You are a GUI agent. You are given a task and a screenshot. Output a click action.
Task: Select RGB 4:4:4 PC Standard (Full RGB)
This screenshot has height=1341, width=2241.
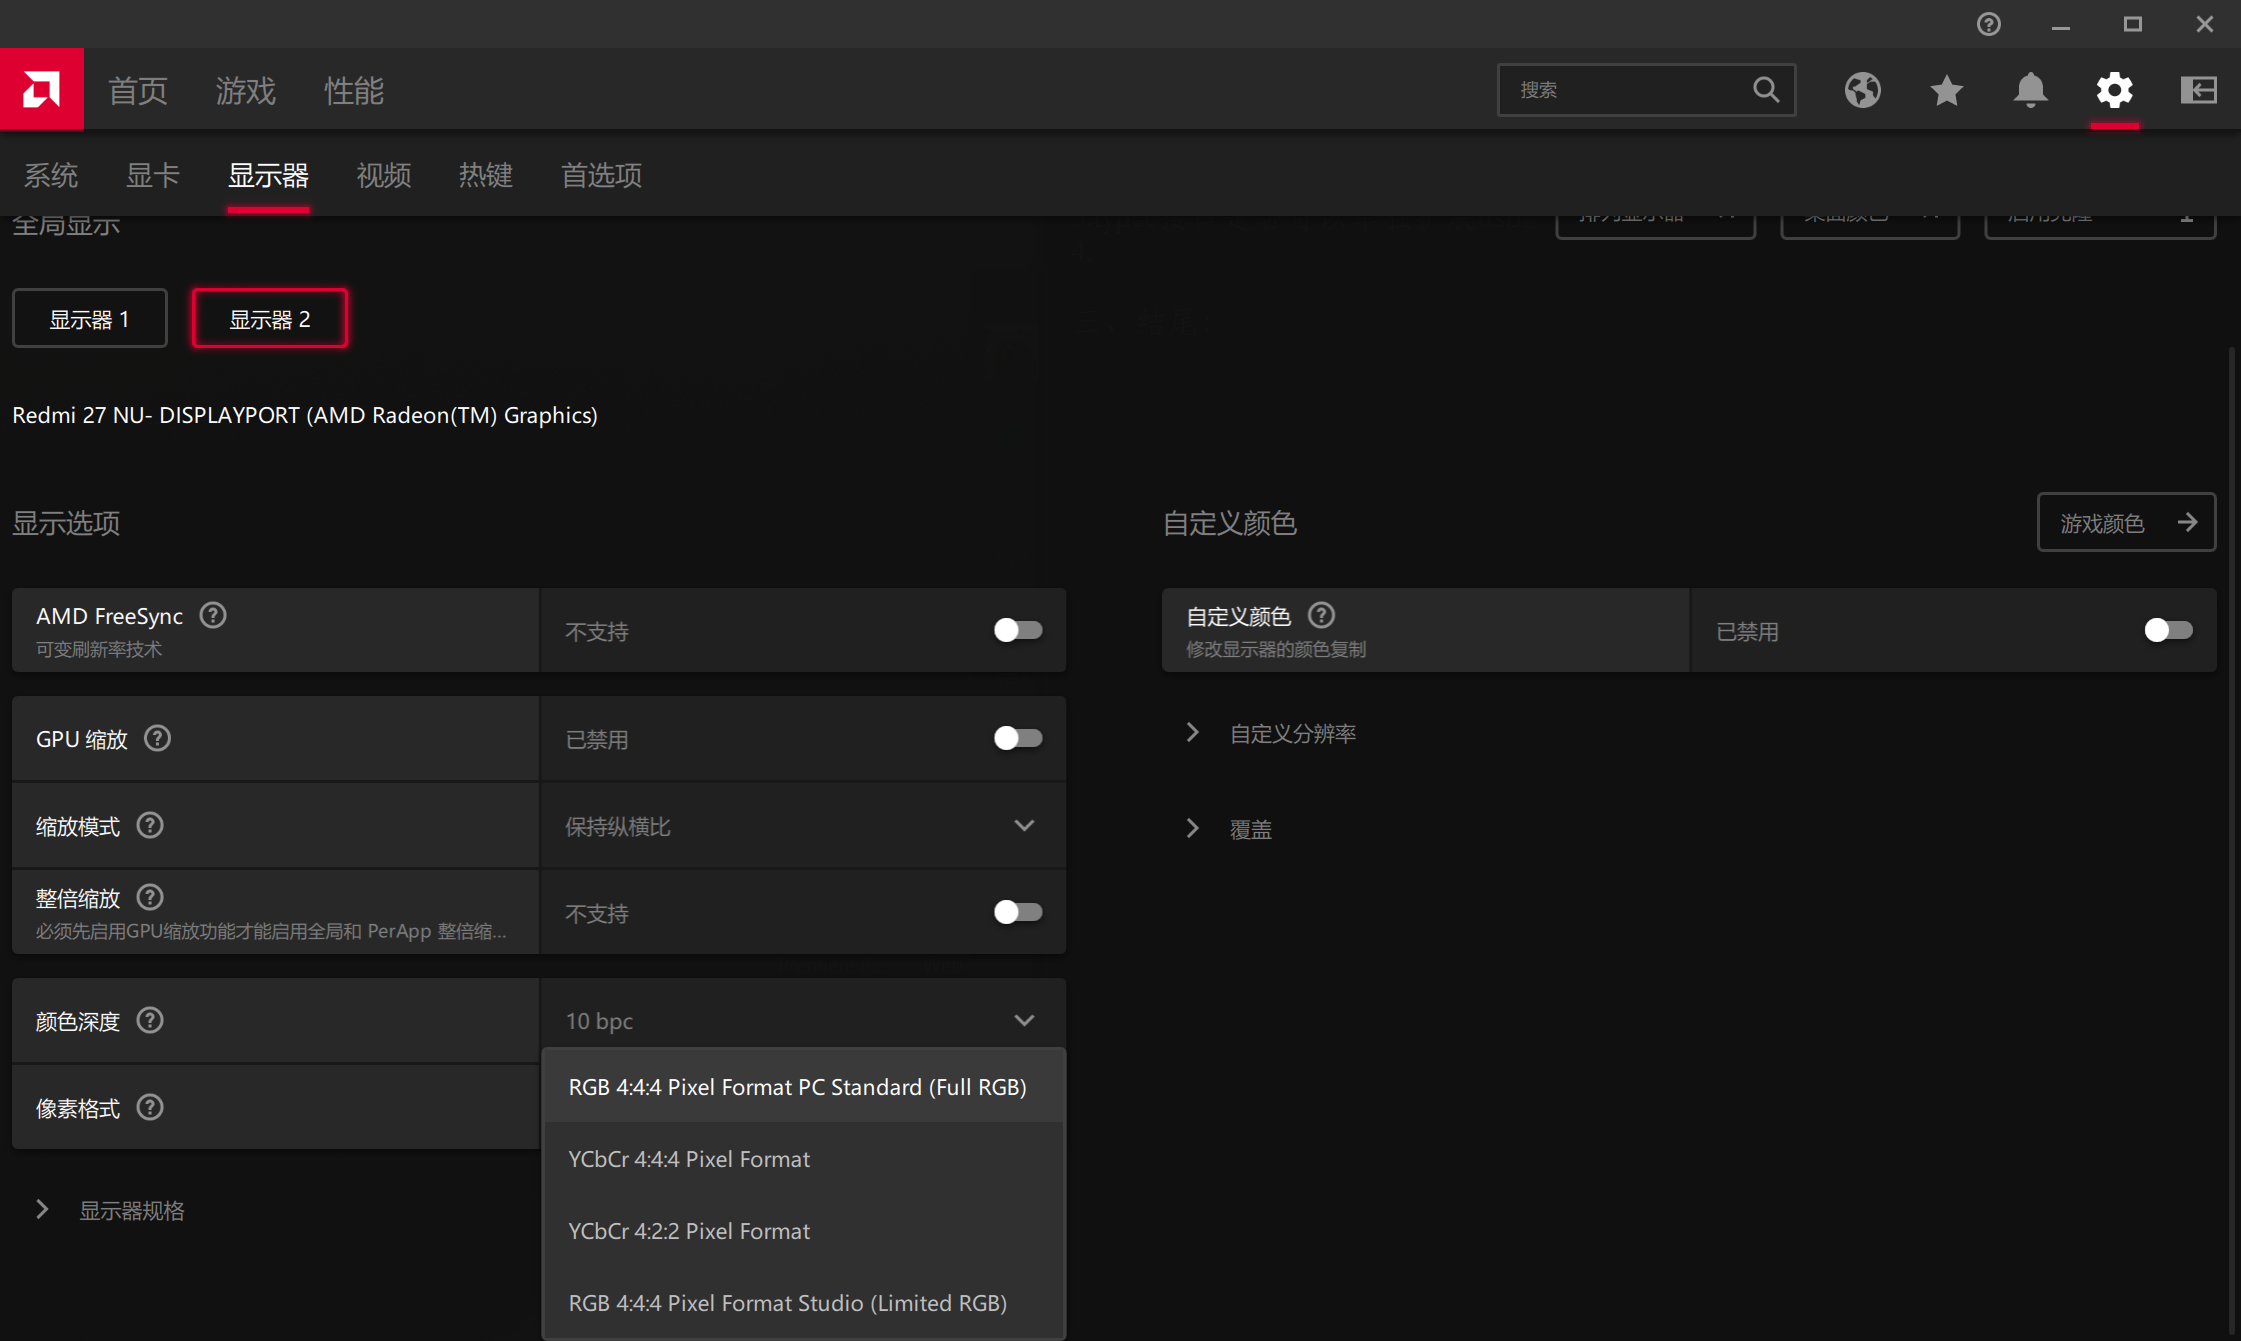coord(802,1086)
